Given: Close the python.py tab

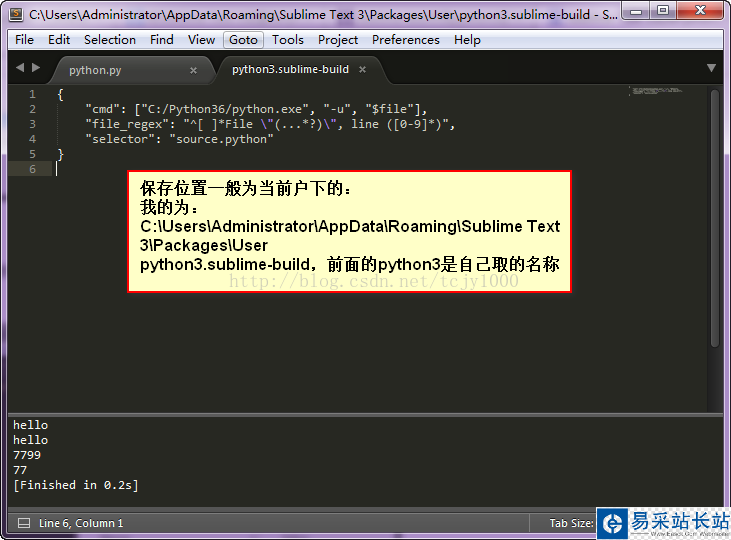Looking at the screenshot, I should [x=193, y=70].
